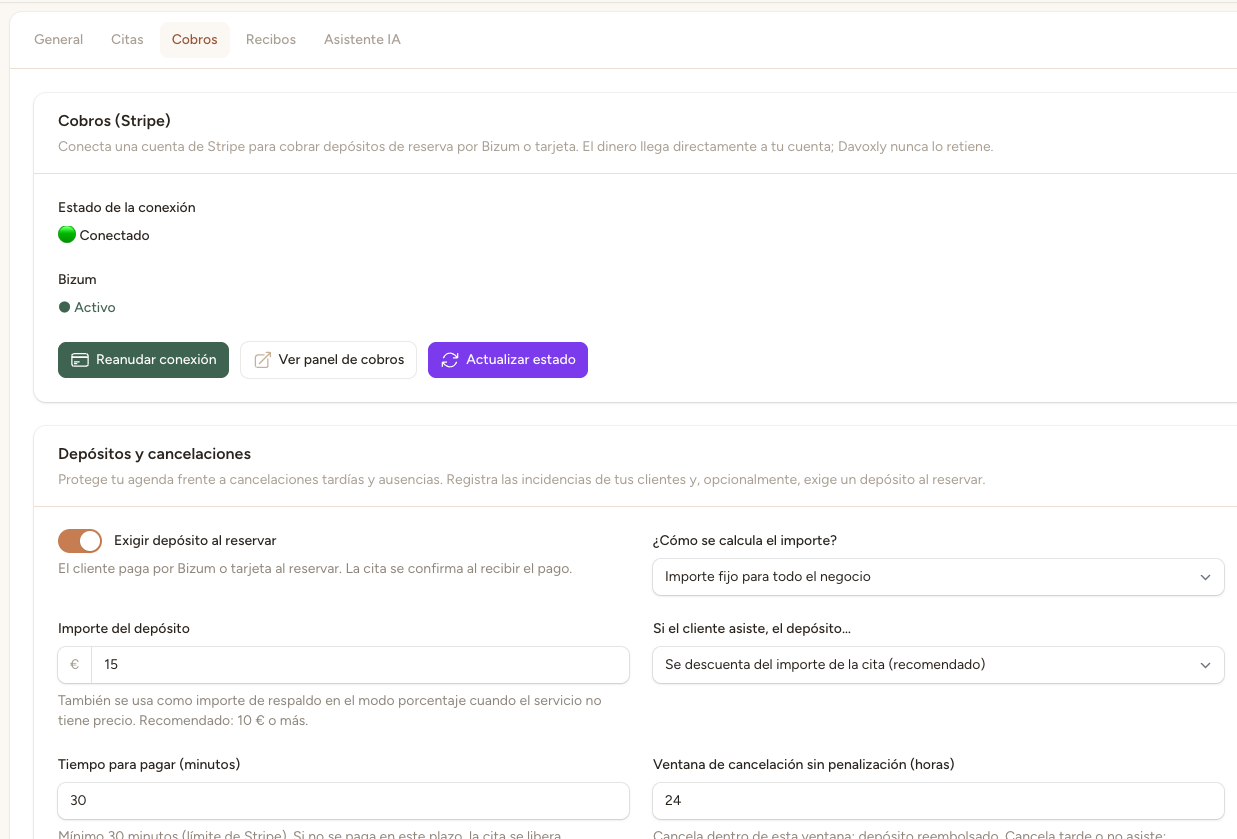Click the Bizum label text
The image size is (1237, 839).
77,280
